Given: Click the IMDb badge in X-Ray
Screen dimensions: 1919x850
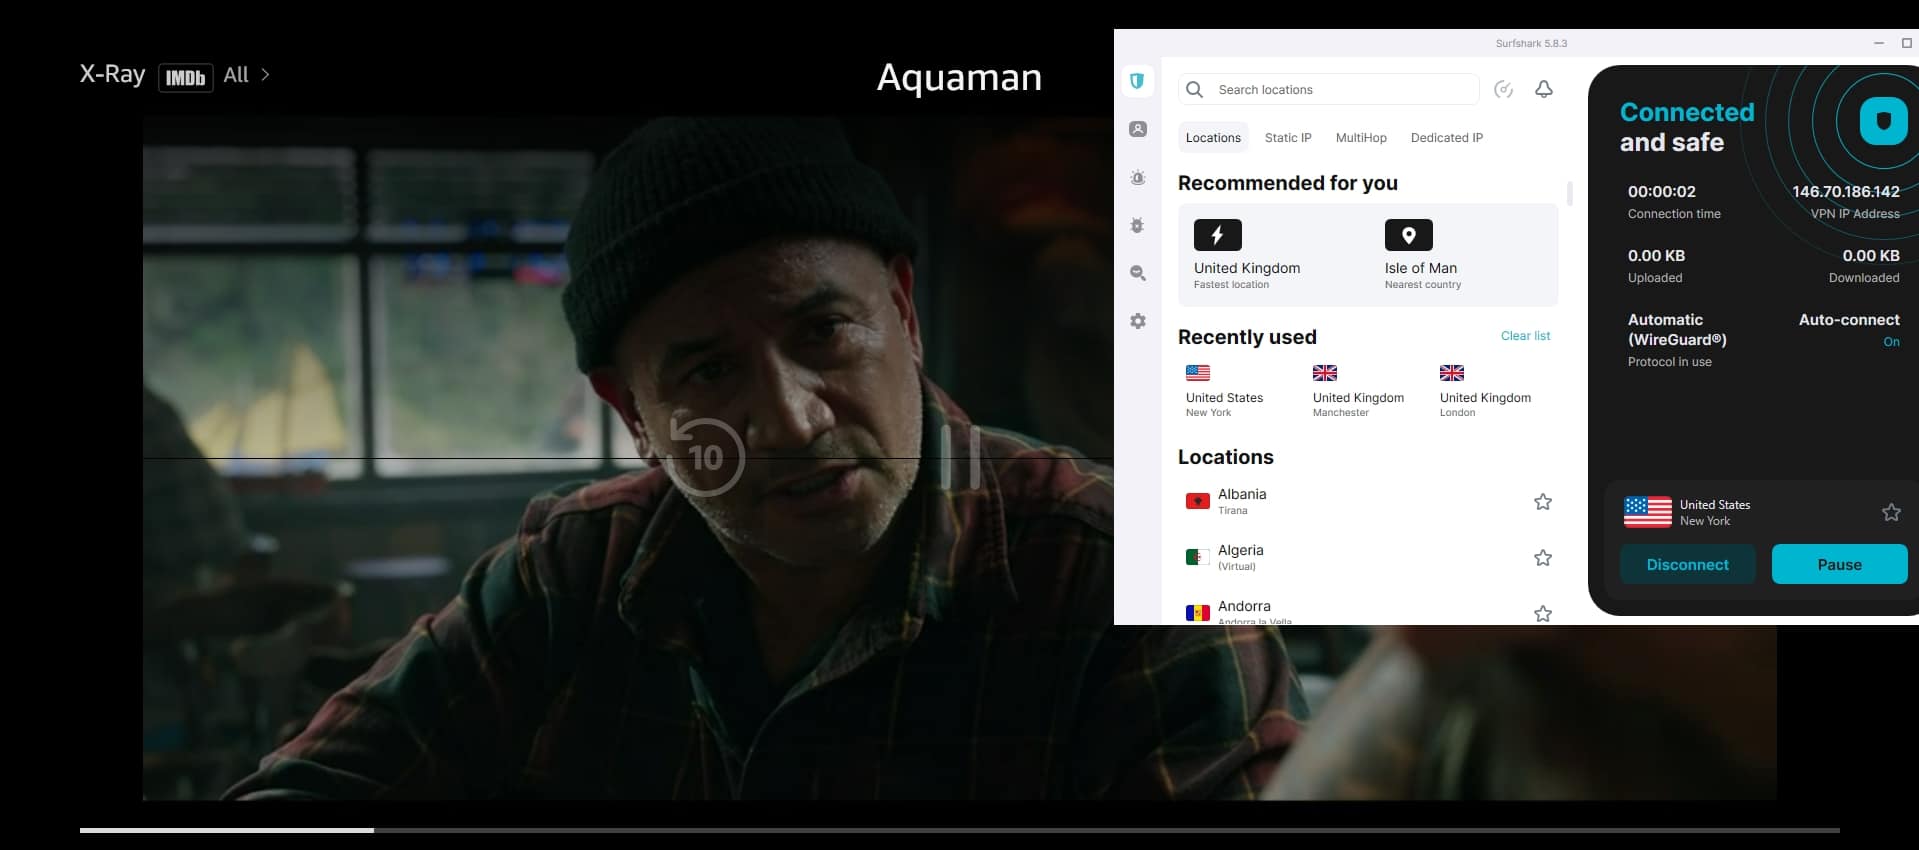Looking at the screenshot, I should point(185,77).
